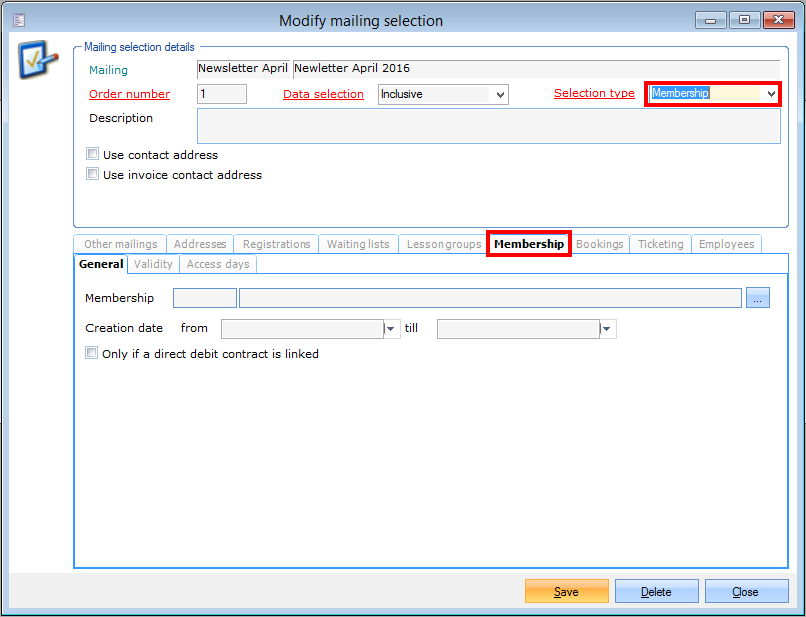Toggle Use invoice contact address checkbox

(93, 174)
